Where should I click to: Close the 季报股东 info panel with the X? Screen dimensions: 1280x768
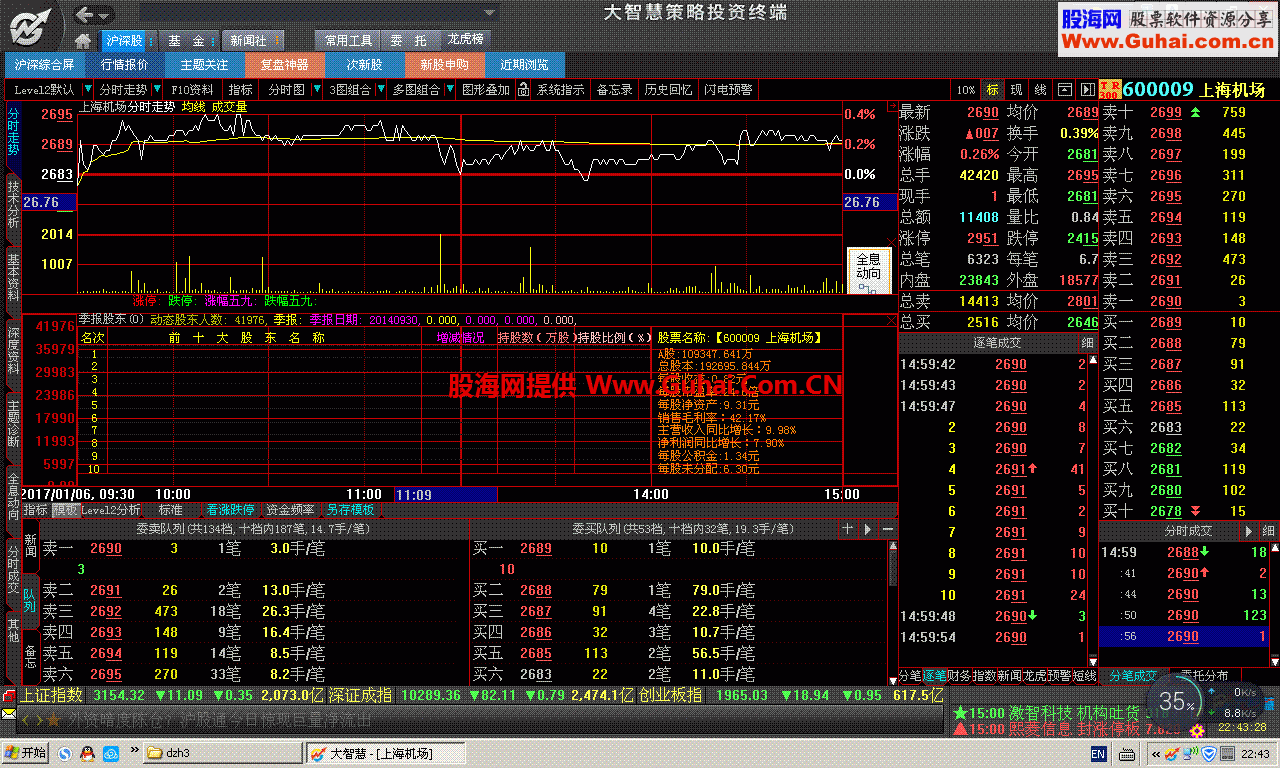click(x=891, y=321)
